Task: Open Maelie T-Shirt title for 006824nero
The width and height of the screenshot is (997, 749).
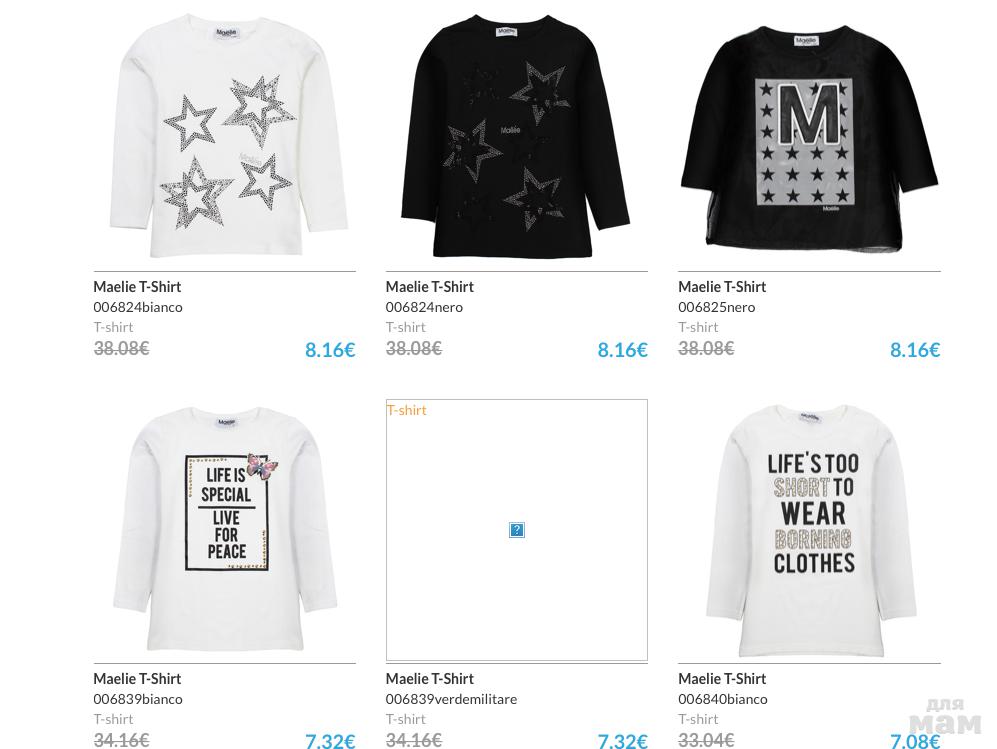Action: [x=430, y=287]
